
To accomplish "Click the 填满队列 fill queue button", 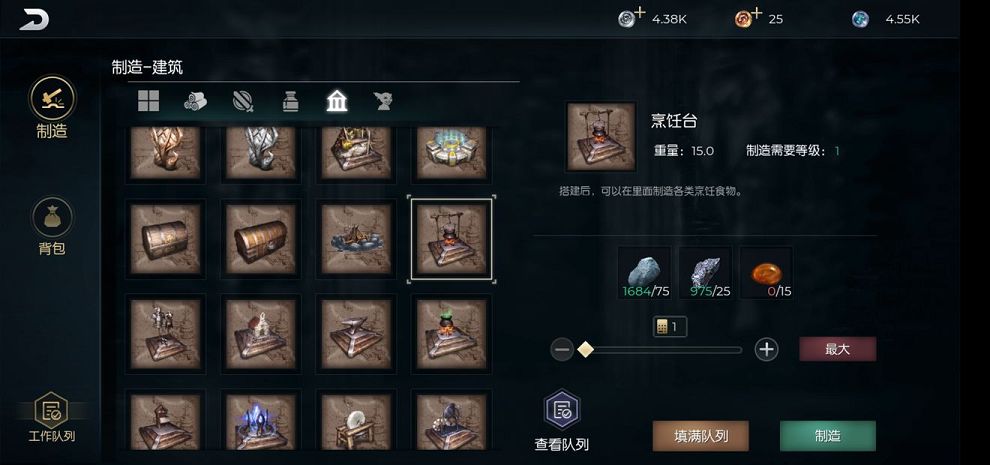I will tap(701, 436).
